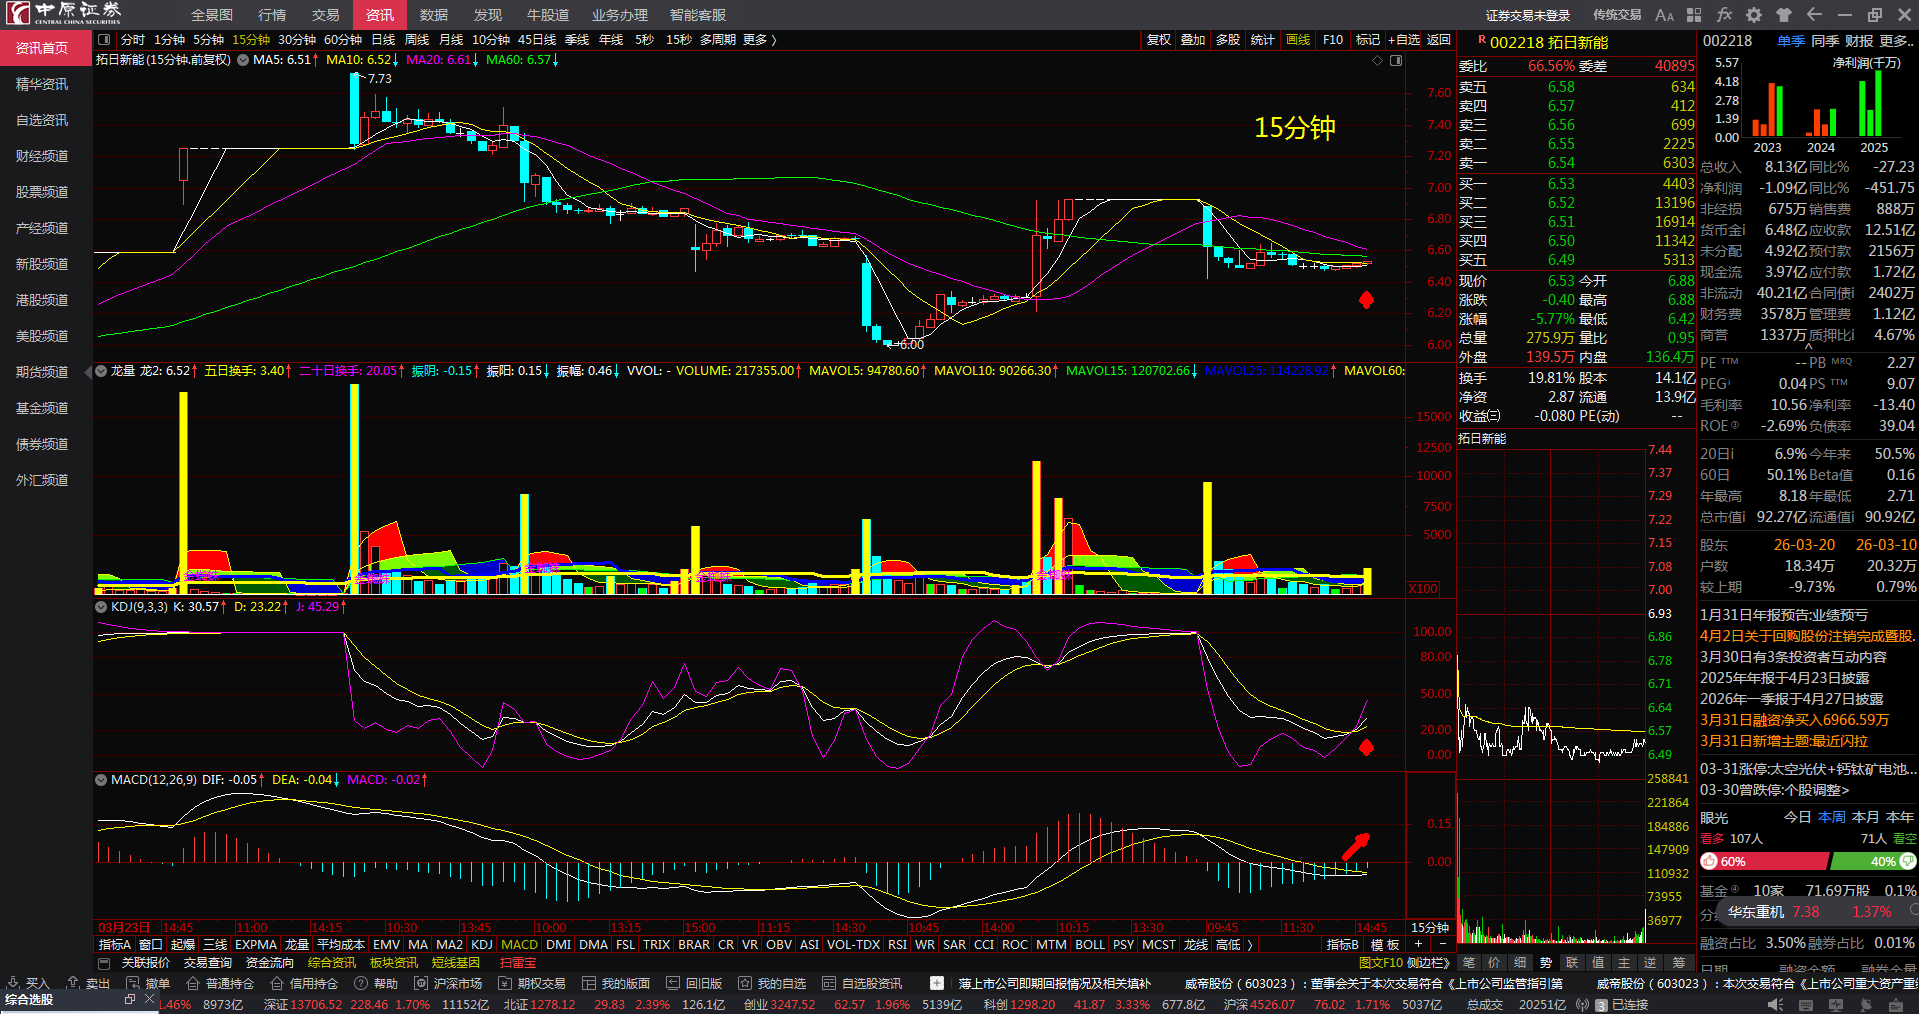Click the 华东重机 ticker popup
The width and height of the screenshot is (1919, 1014).
[1816, 912]
